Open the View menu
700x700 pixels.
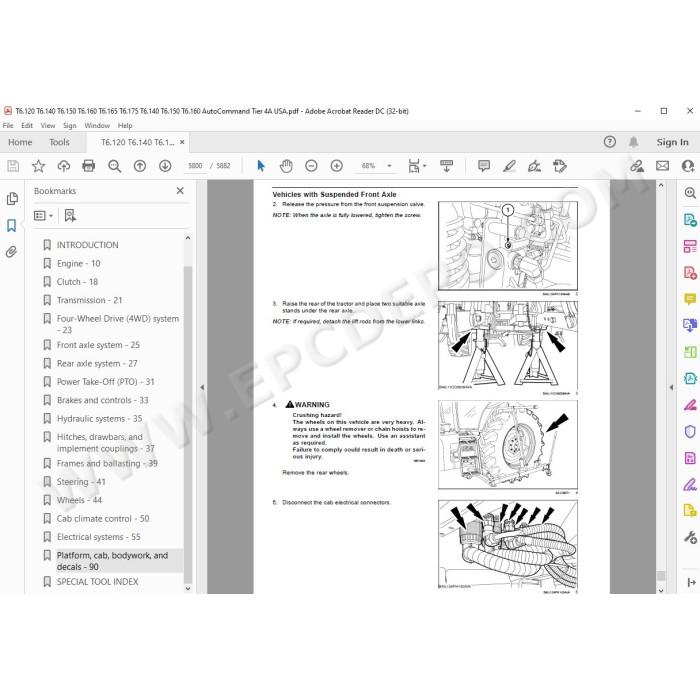point(48,126)
